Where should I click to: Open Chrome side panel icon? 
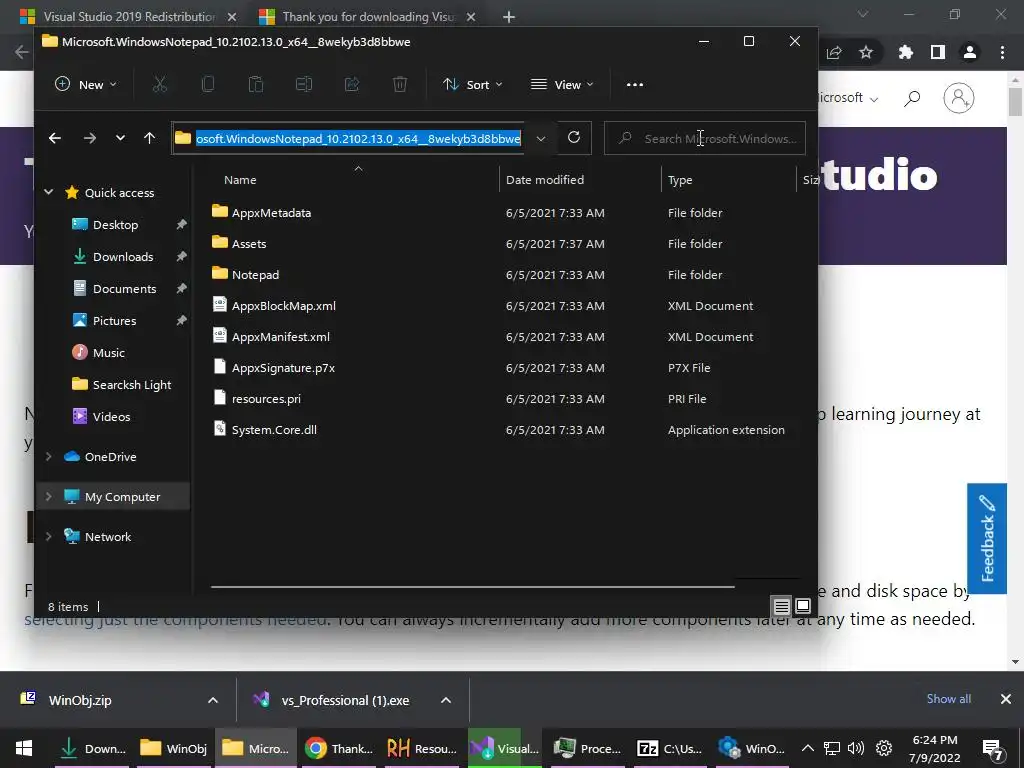point(938,52)
